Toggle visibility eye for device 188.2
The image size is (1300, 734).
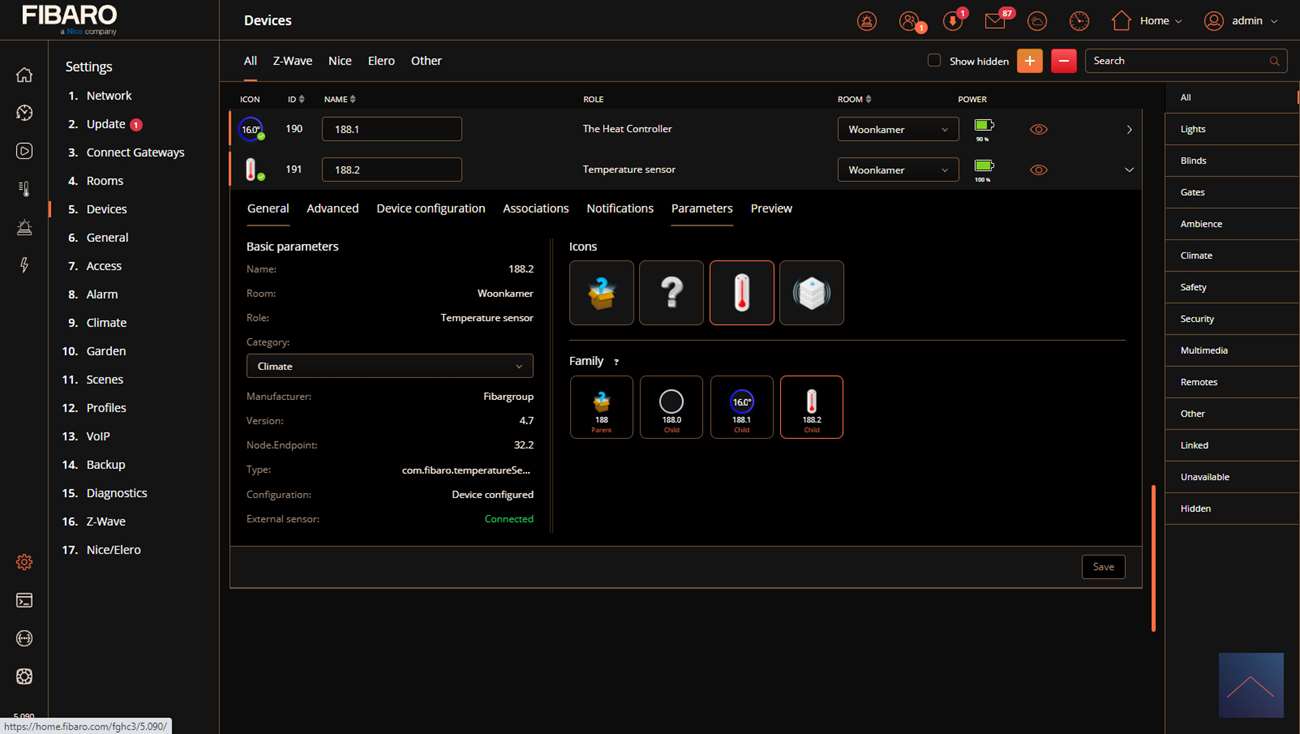click(x=1038, y=170)
